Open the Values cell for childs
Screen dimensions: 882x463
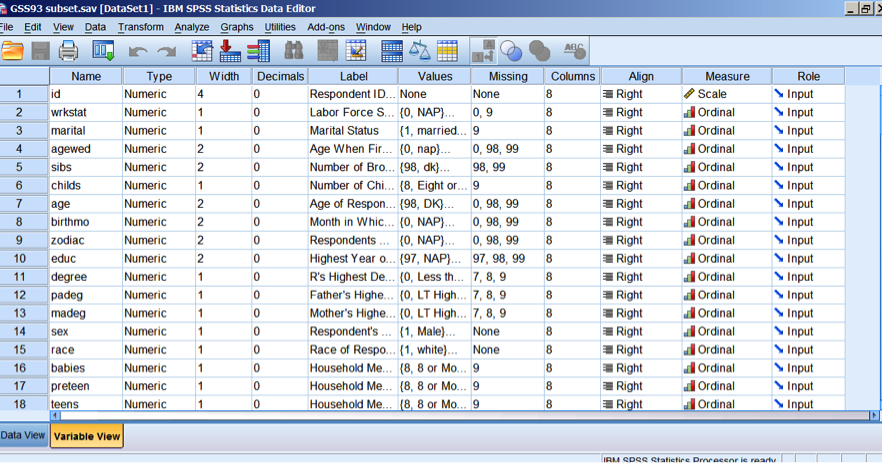click(x=435, y=186)
